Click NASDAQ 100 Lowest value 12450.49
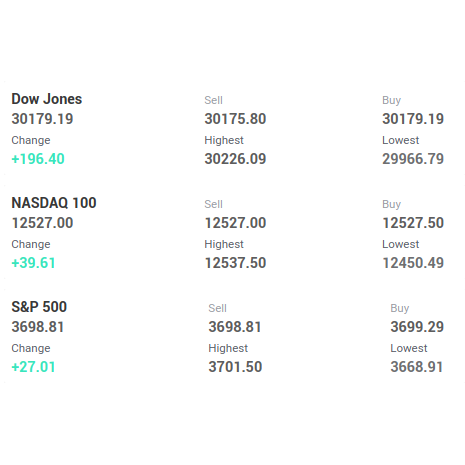 (413, 263)
